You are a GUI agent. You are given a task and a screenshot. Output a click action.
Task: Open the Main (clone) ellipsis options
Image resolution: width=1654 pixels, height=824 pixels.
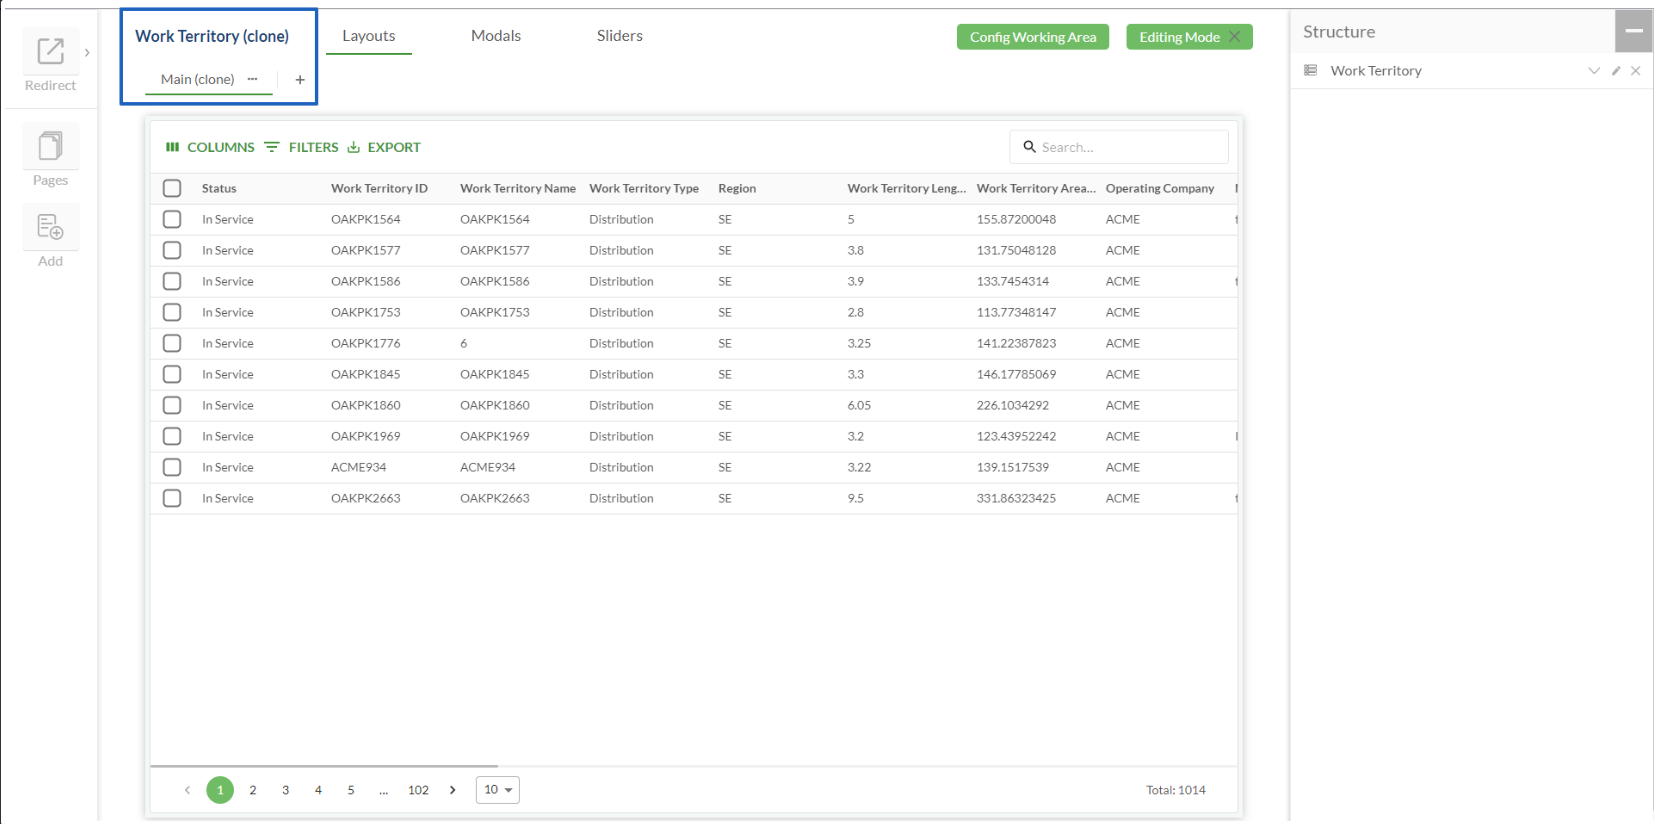253,79
